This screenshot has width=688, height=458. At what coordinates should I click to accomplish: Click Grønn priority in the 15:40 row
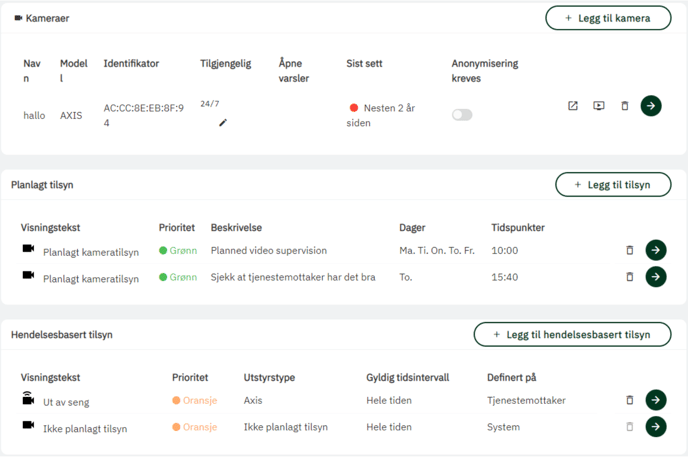(178, 277)
